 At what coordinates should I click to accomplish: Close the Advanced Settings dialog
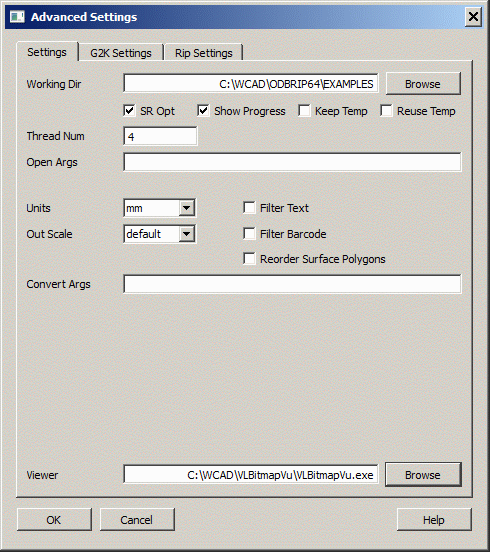coord(473,17)
